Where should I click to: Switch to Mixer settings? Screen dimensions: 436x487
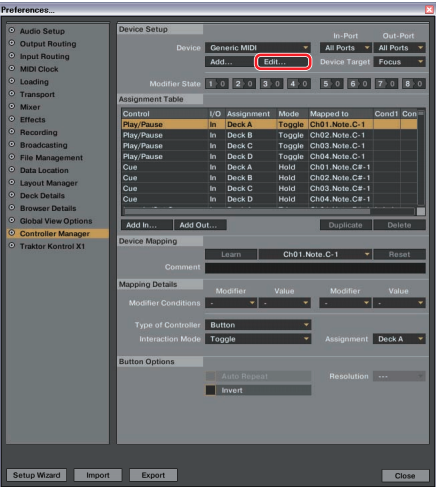click(30, 107)
